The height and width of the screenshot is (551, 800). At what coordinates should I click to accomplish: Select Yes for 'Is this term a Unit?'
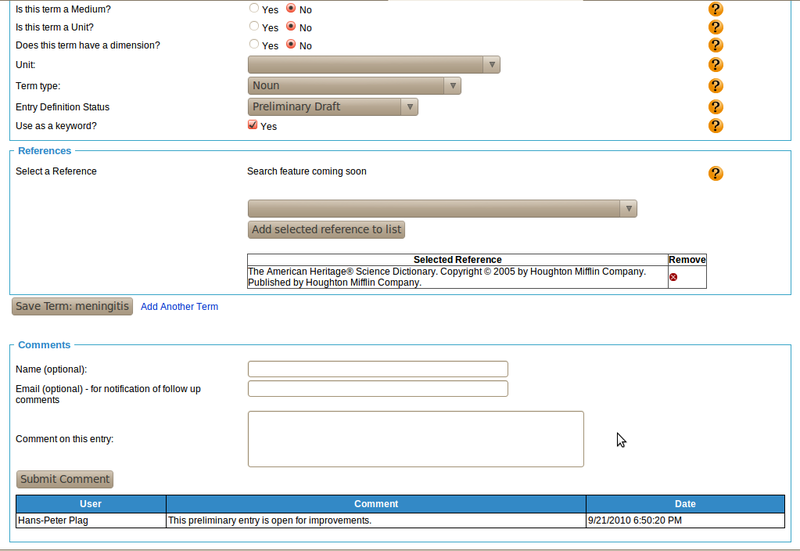point(254,27)
